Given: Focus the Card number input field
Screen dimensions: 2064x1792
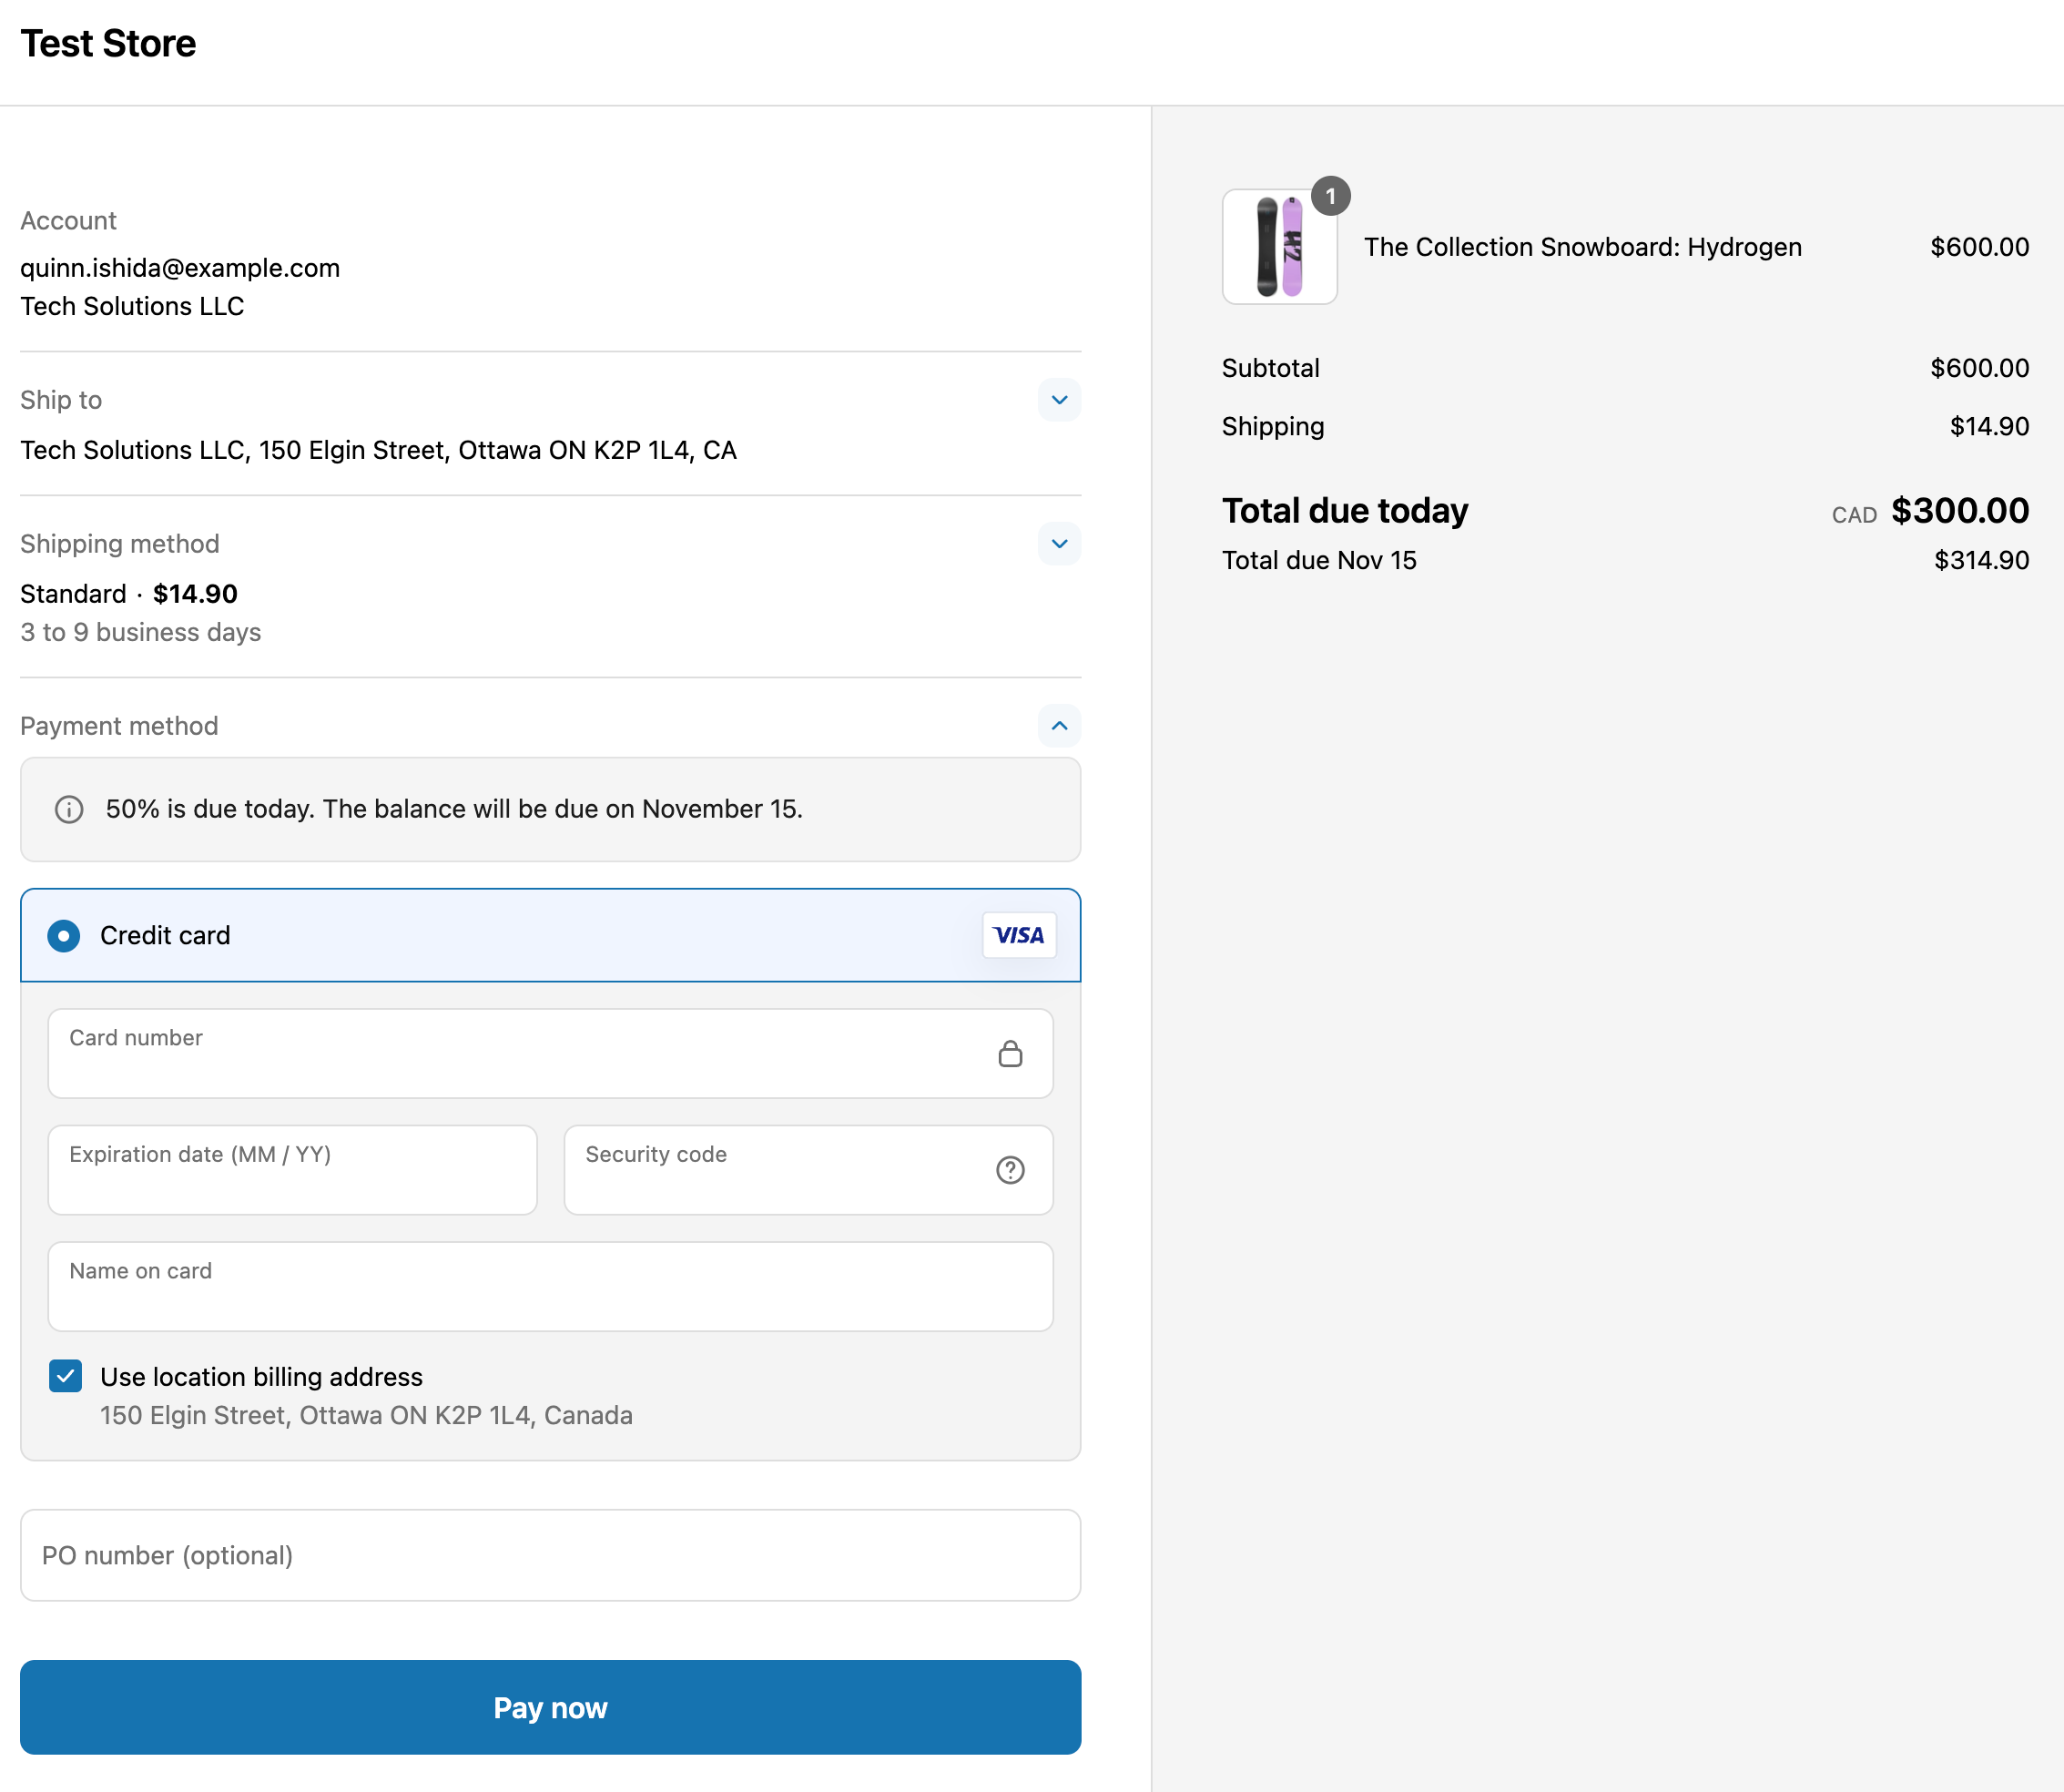Looking at the screenshot, I should pyautogui.click(x=550, y=1053).
